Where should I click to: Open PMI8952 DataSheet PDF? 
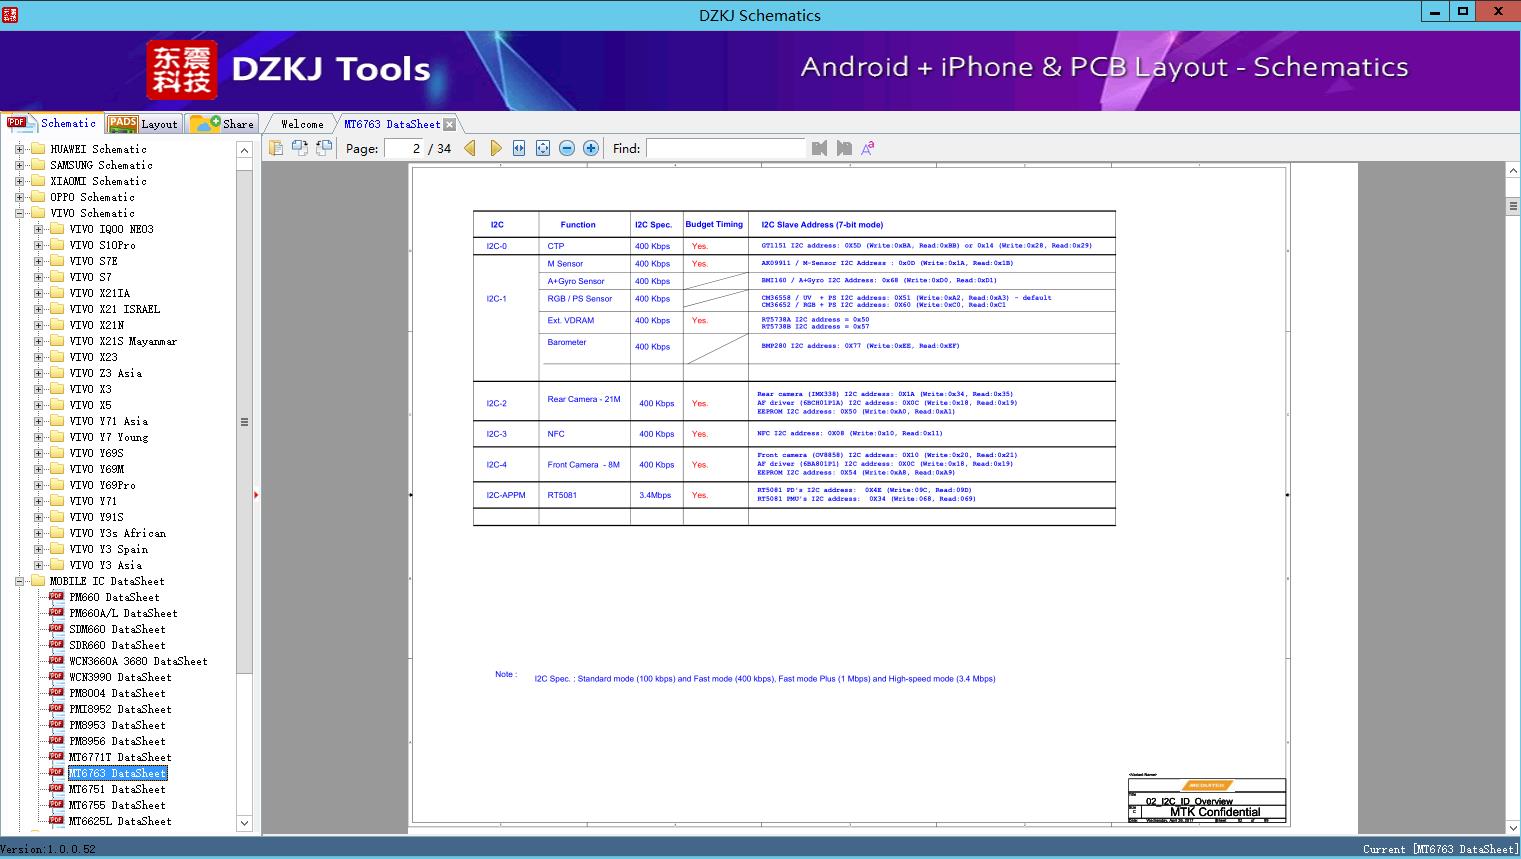coord(120,709)
